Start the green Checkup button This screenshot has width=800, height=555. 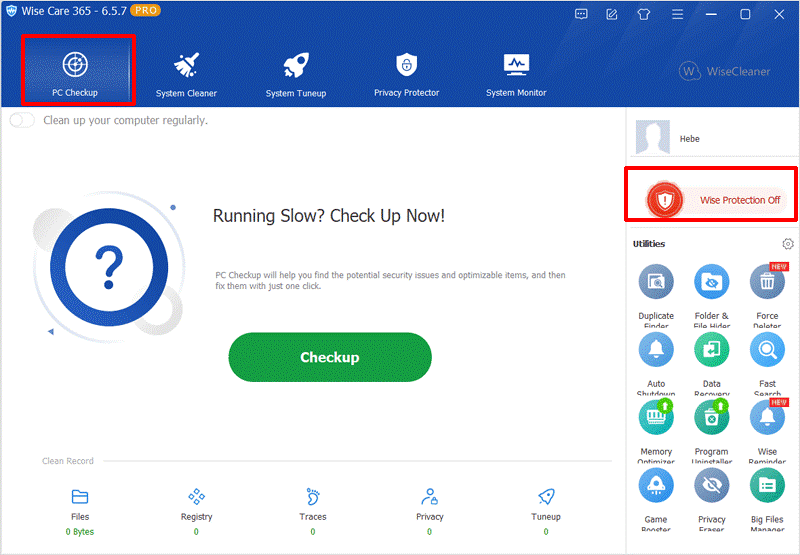click(330, 357)
